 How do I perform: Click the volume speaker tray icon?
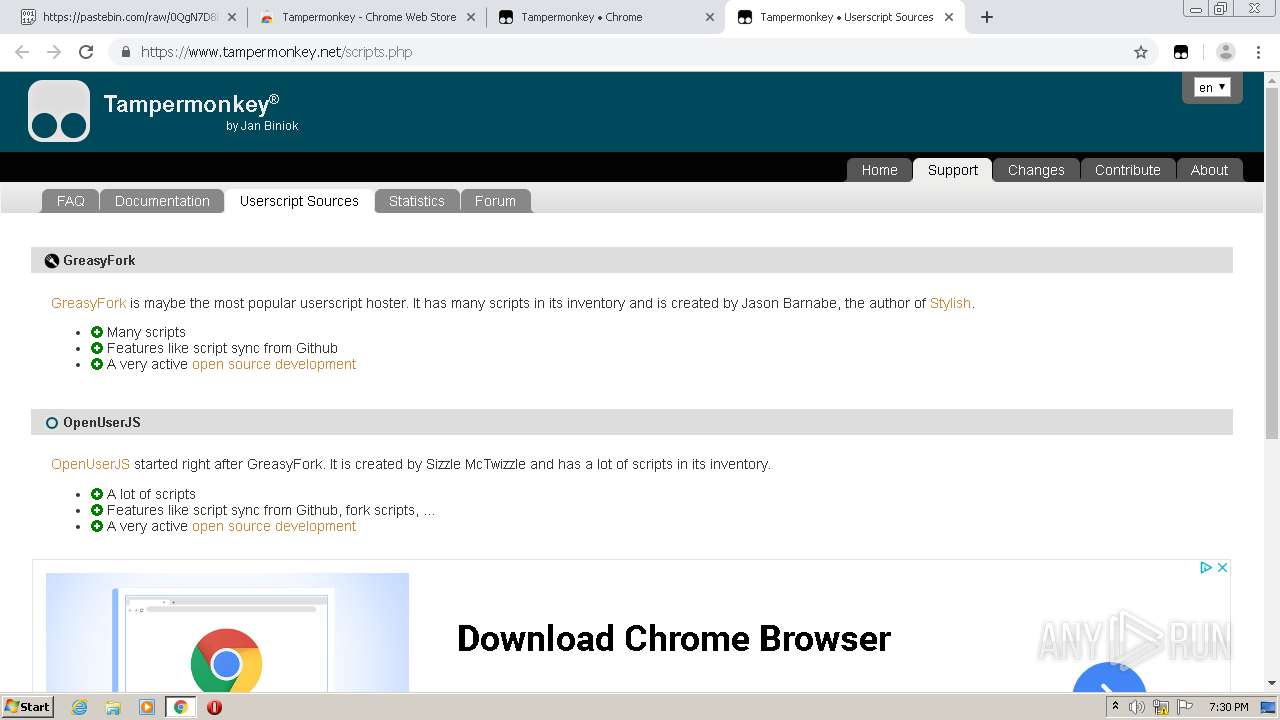pos(1137,707)
